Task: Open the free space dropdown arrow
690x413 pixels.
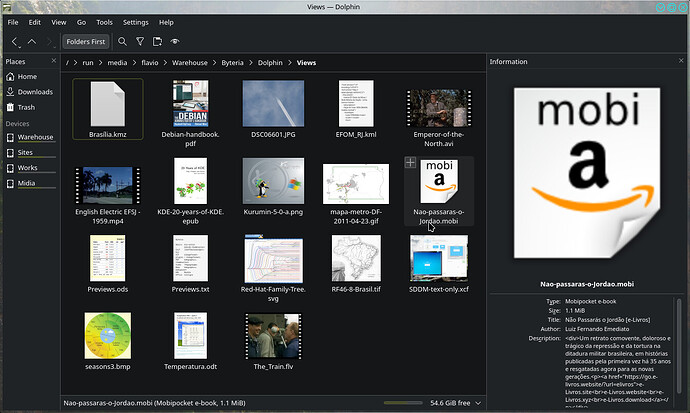Action: point(478,403)
